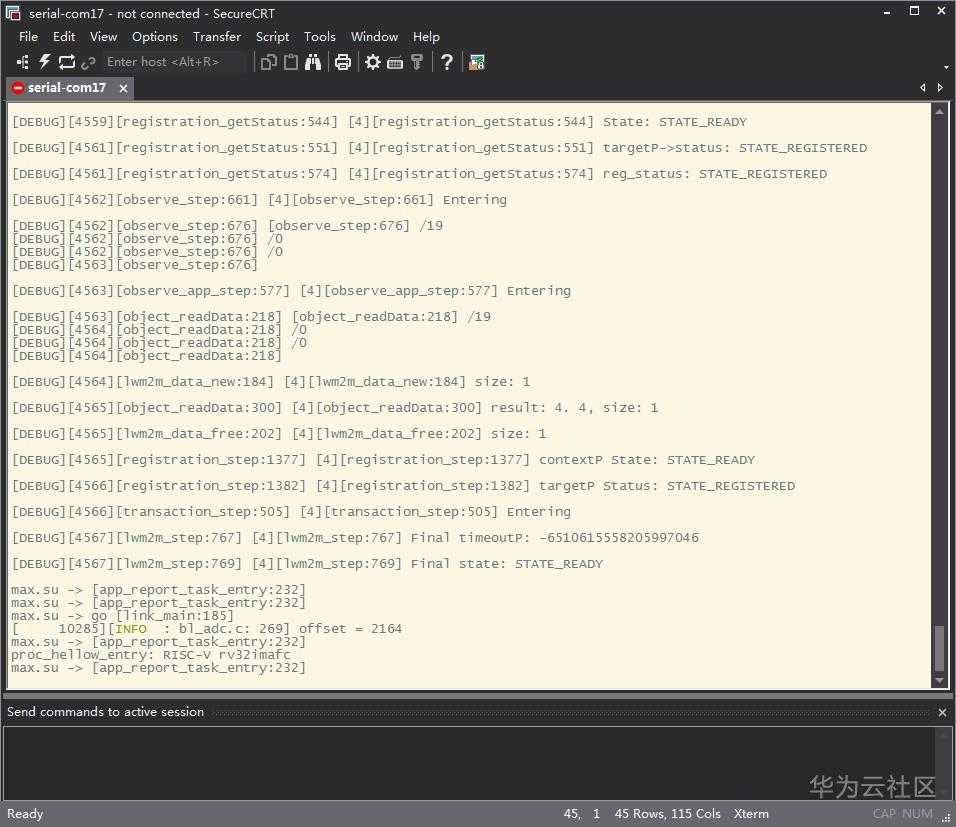This screenshot has height=827, width=956.
Task: Open the Edit menu
Action: (x=64, y=37)
